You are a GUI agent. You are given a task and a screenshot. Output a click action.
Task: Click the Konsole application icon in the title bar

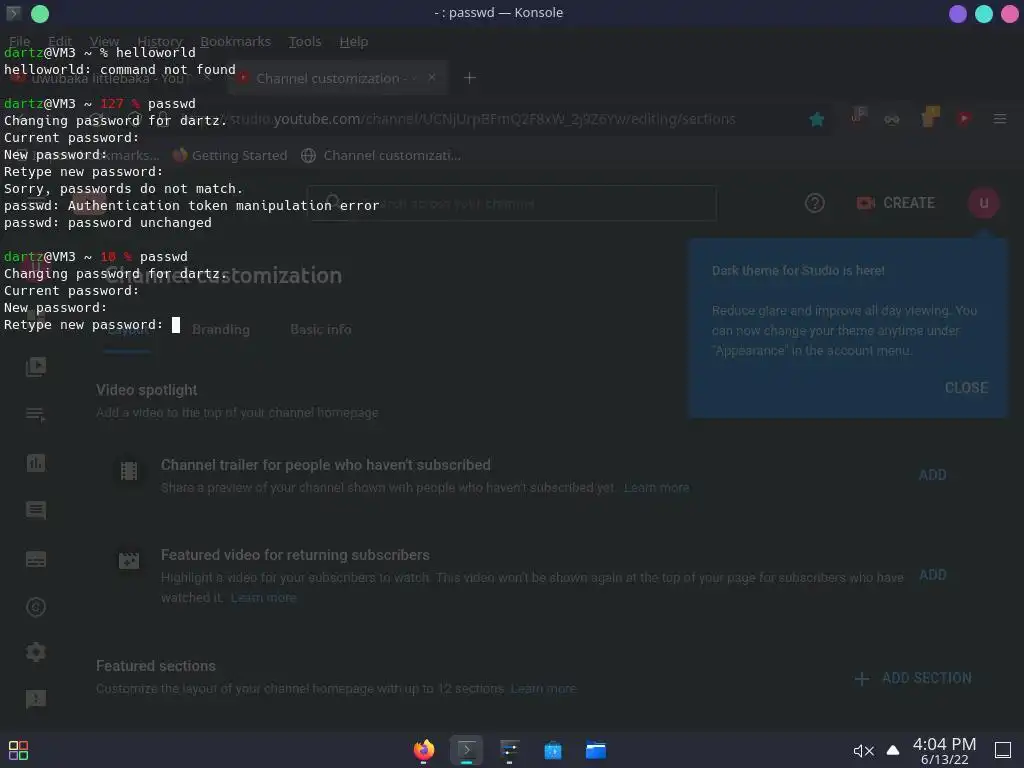[x=13, y=13]
